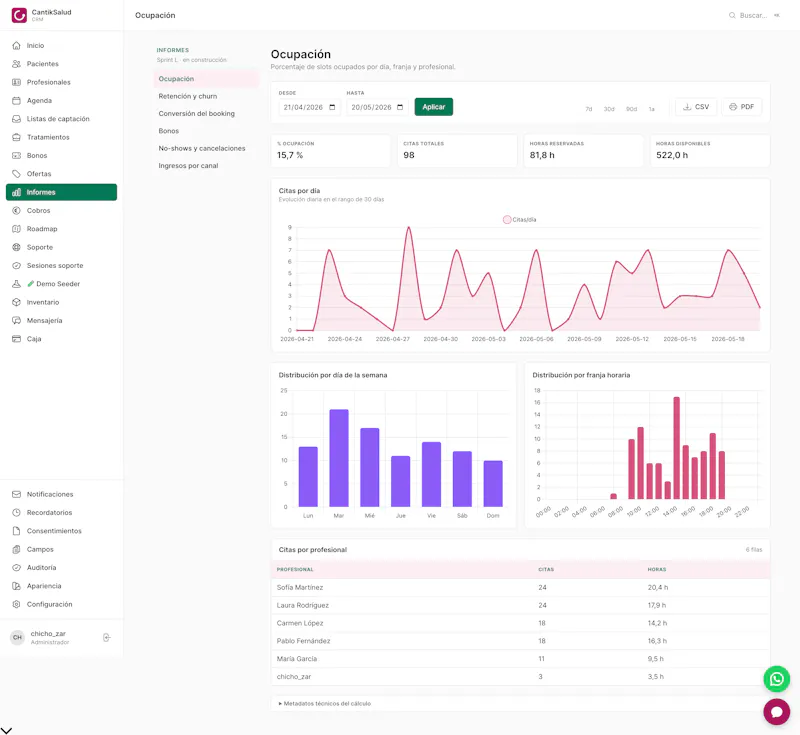The height and width of the screenshot is (735, 800).
Task: Open Auditoría icon in sidebar
Action: (x=16, y=568)
